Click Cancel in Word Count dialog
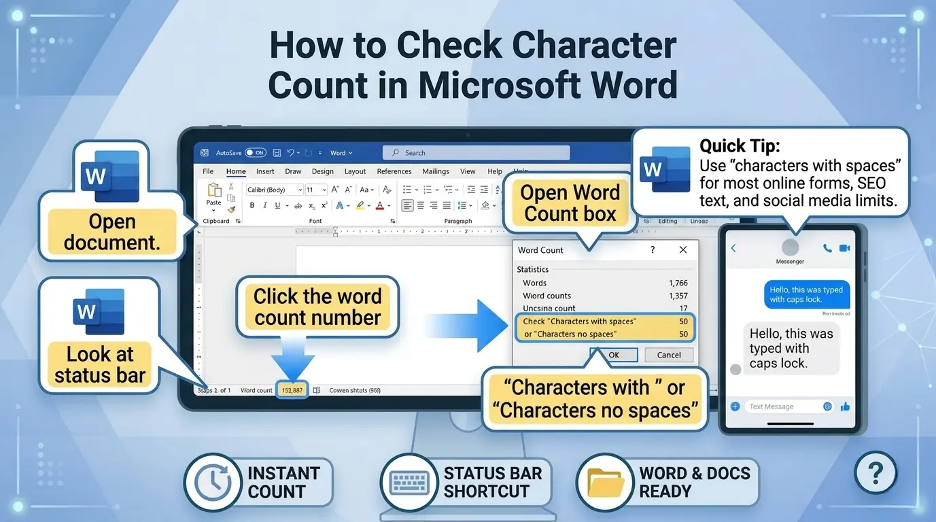Viewport: 936px width, 522px height. pos(669,355)
